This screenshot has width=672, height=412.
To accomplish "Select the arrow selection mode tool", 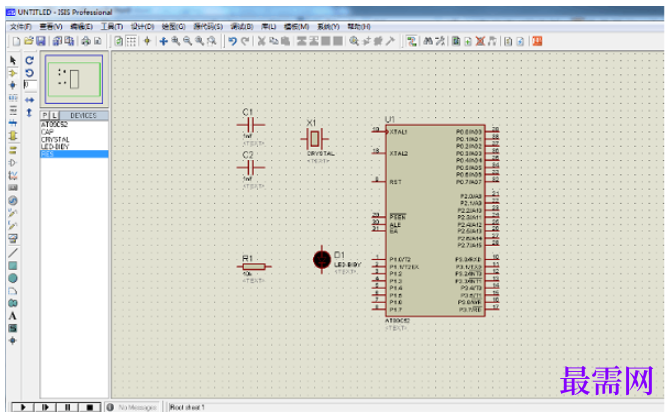I will [x=12, y=60].
